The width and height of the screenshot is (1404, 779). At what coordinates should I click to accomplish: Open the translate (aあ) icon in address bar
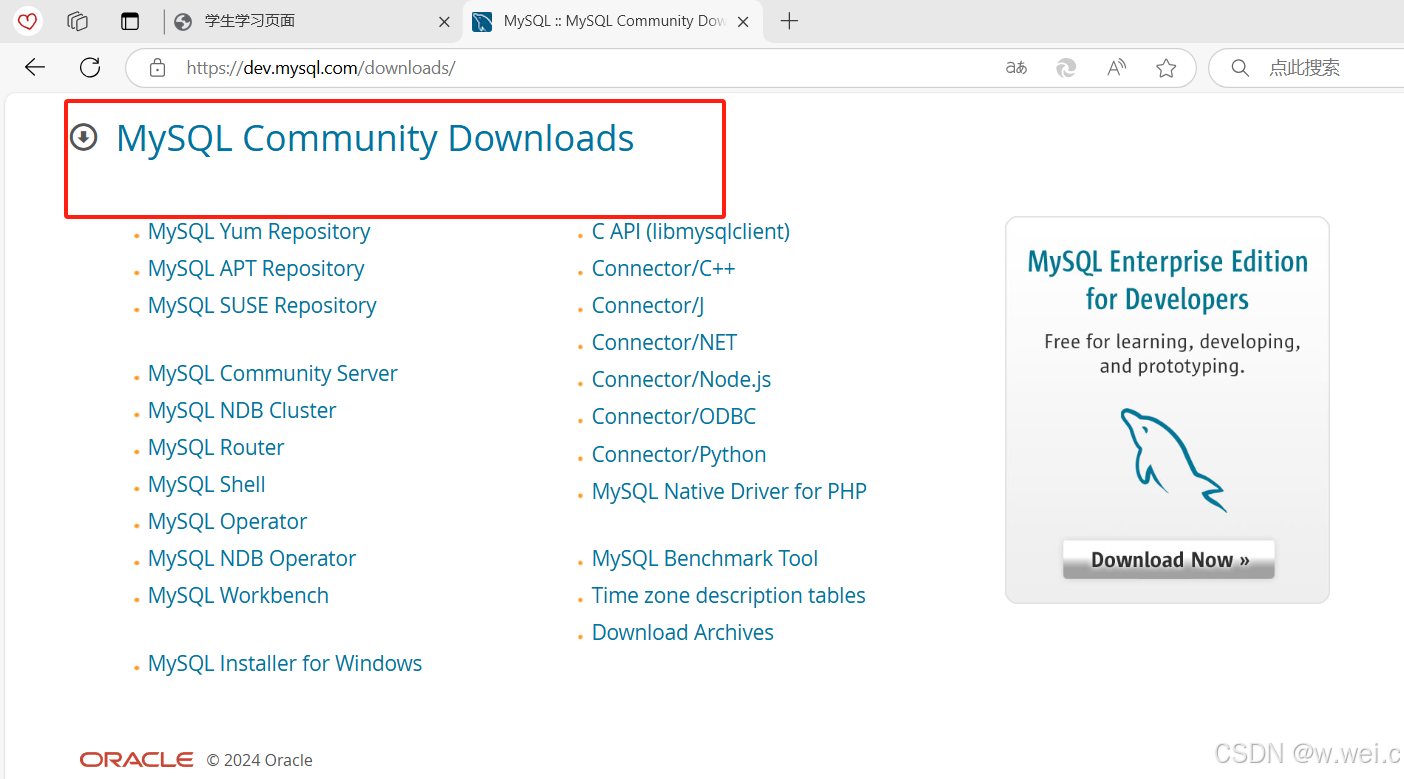coord(1016,67)
